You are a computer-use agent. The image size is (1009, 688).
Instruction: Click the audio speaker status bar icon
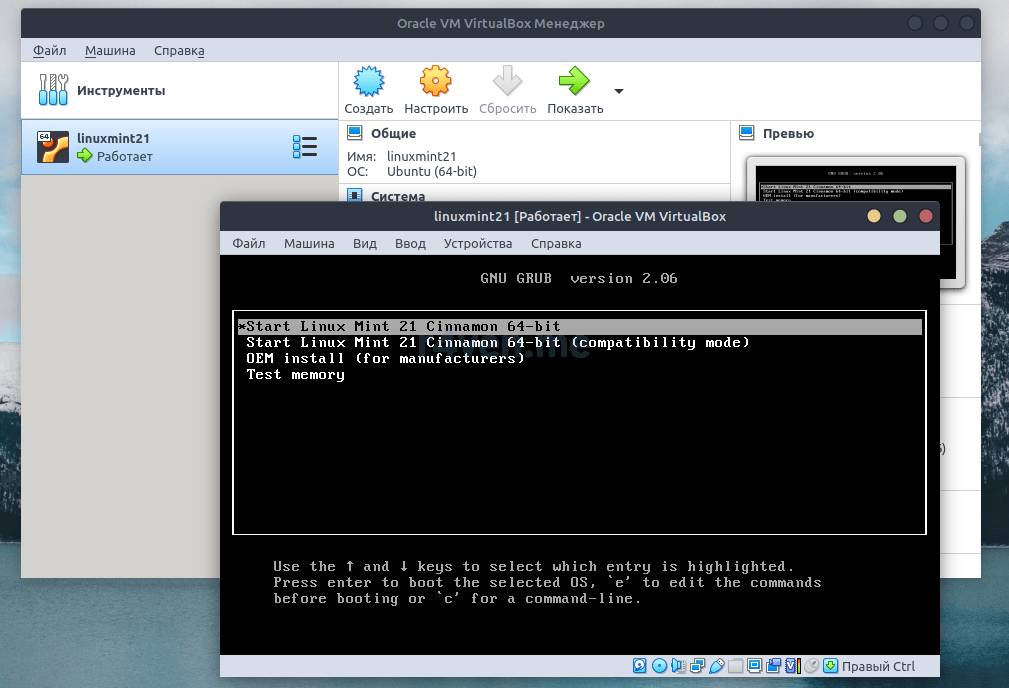679,666
